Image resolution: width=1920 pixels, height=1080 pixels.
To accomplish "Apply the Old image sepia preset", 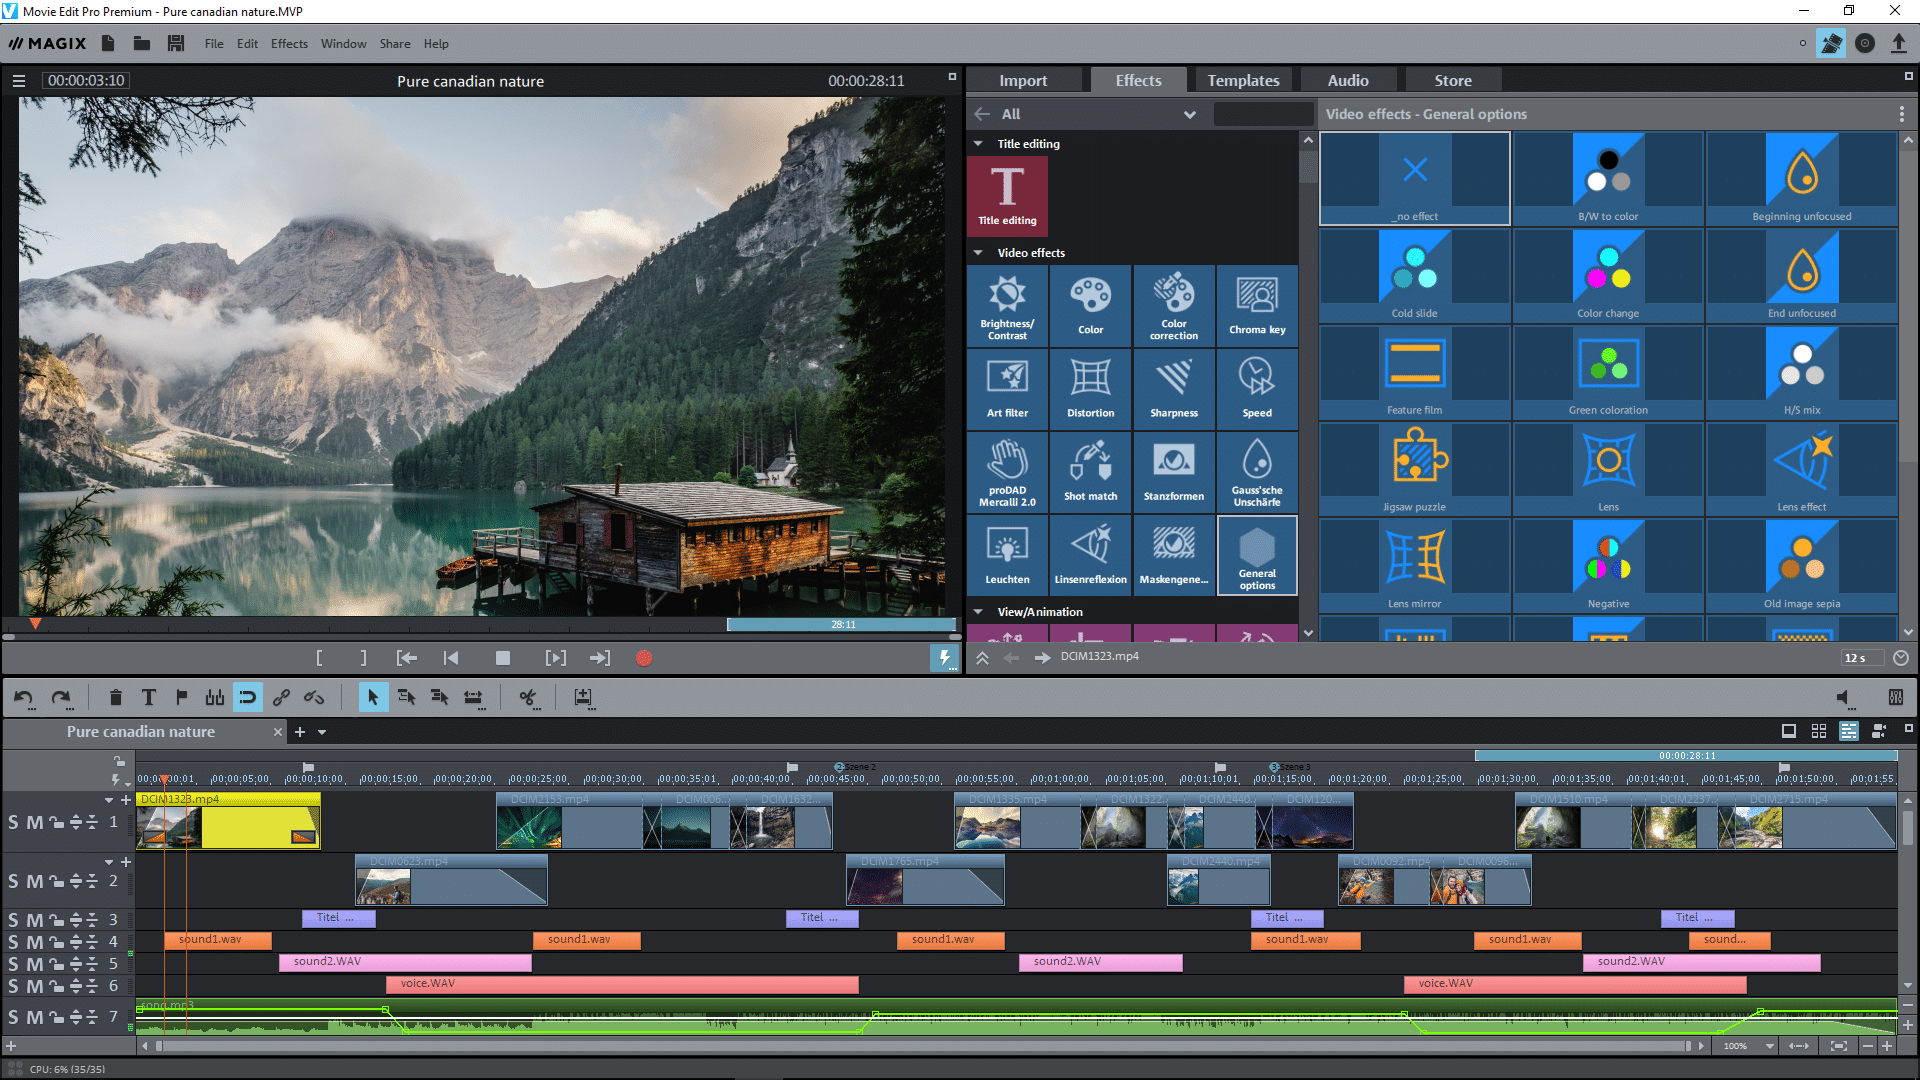I will (x=1801, y=565).
